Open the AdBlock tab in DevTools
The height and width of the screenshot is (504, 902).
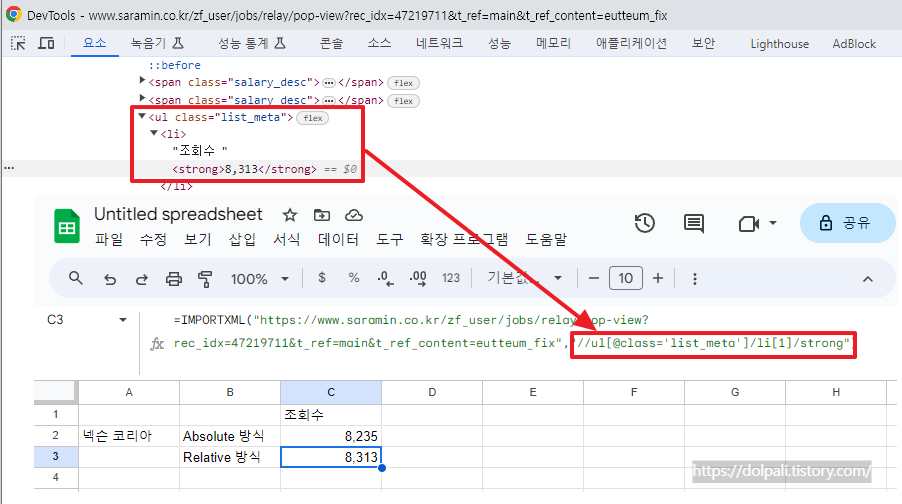[854, 44]
